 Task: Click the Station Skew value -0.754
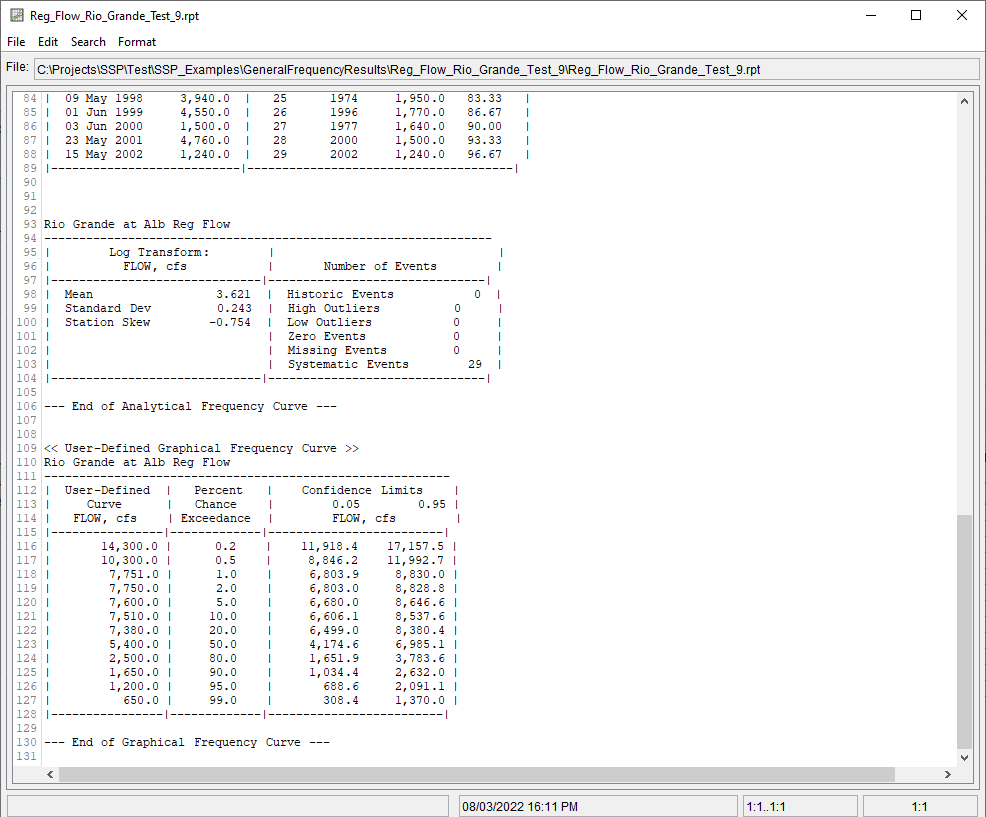(x=230, y=322)
